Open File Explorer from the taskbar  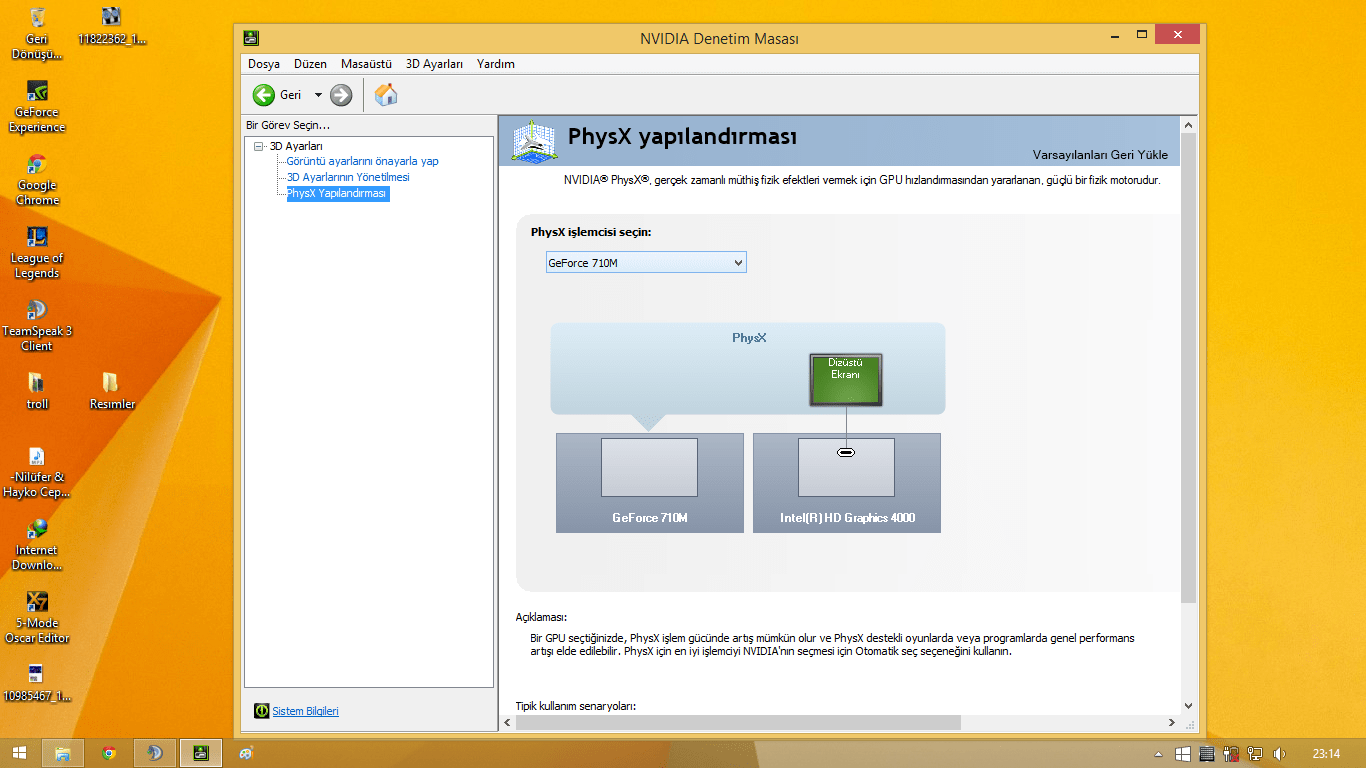[x=62, y=753]
